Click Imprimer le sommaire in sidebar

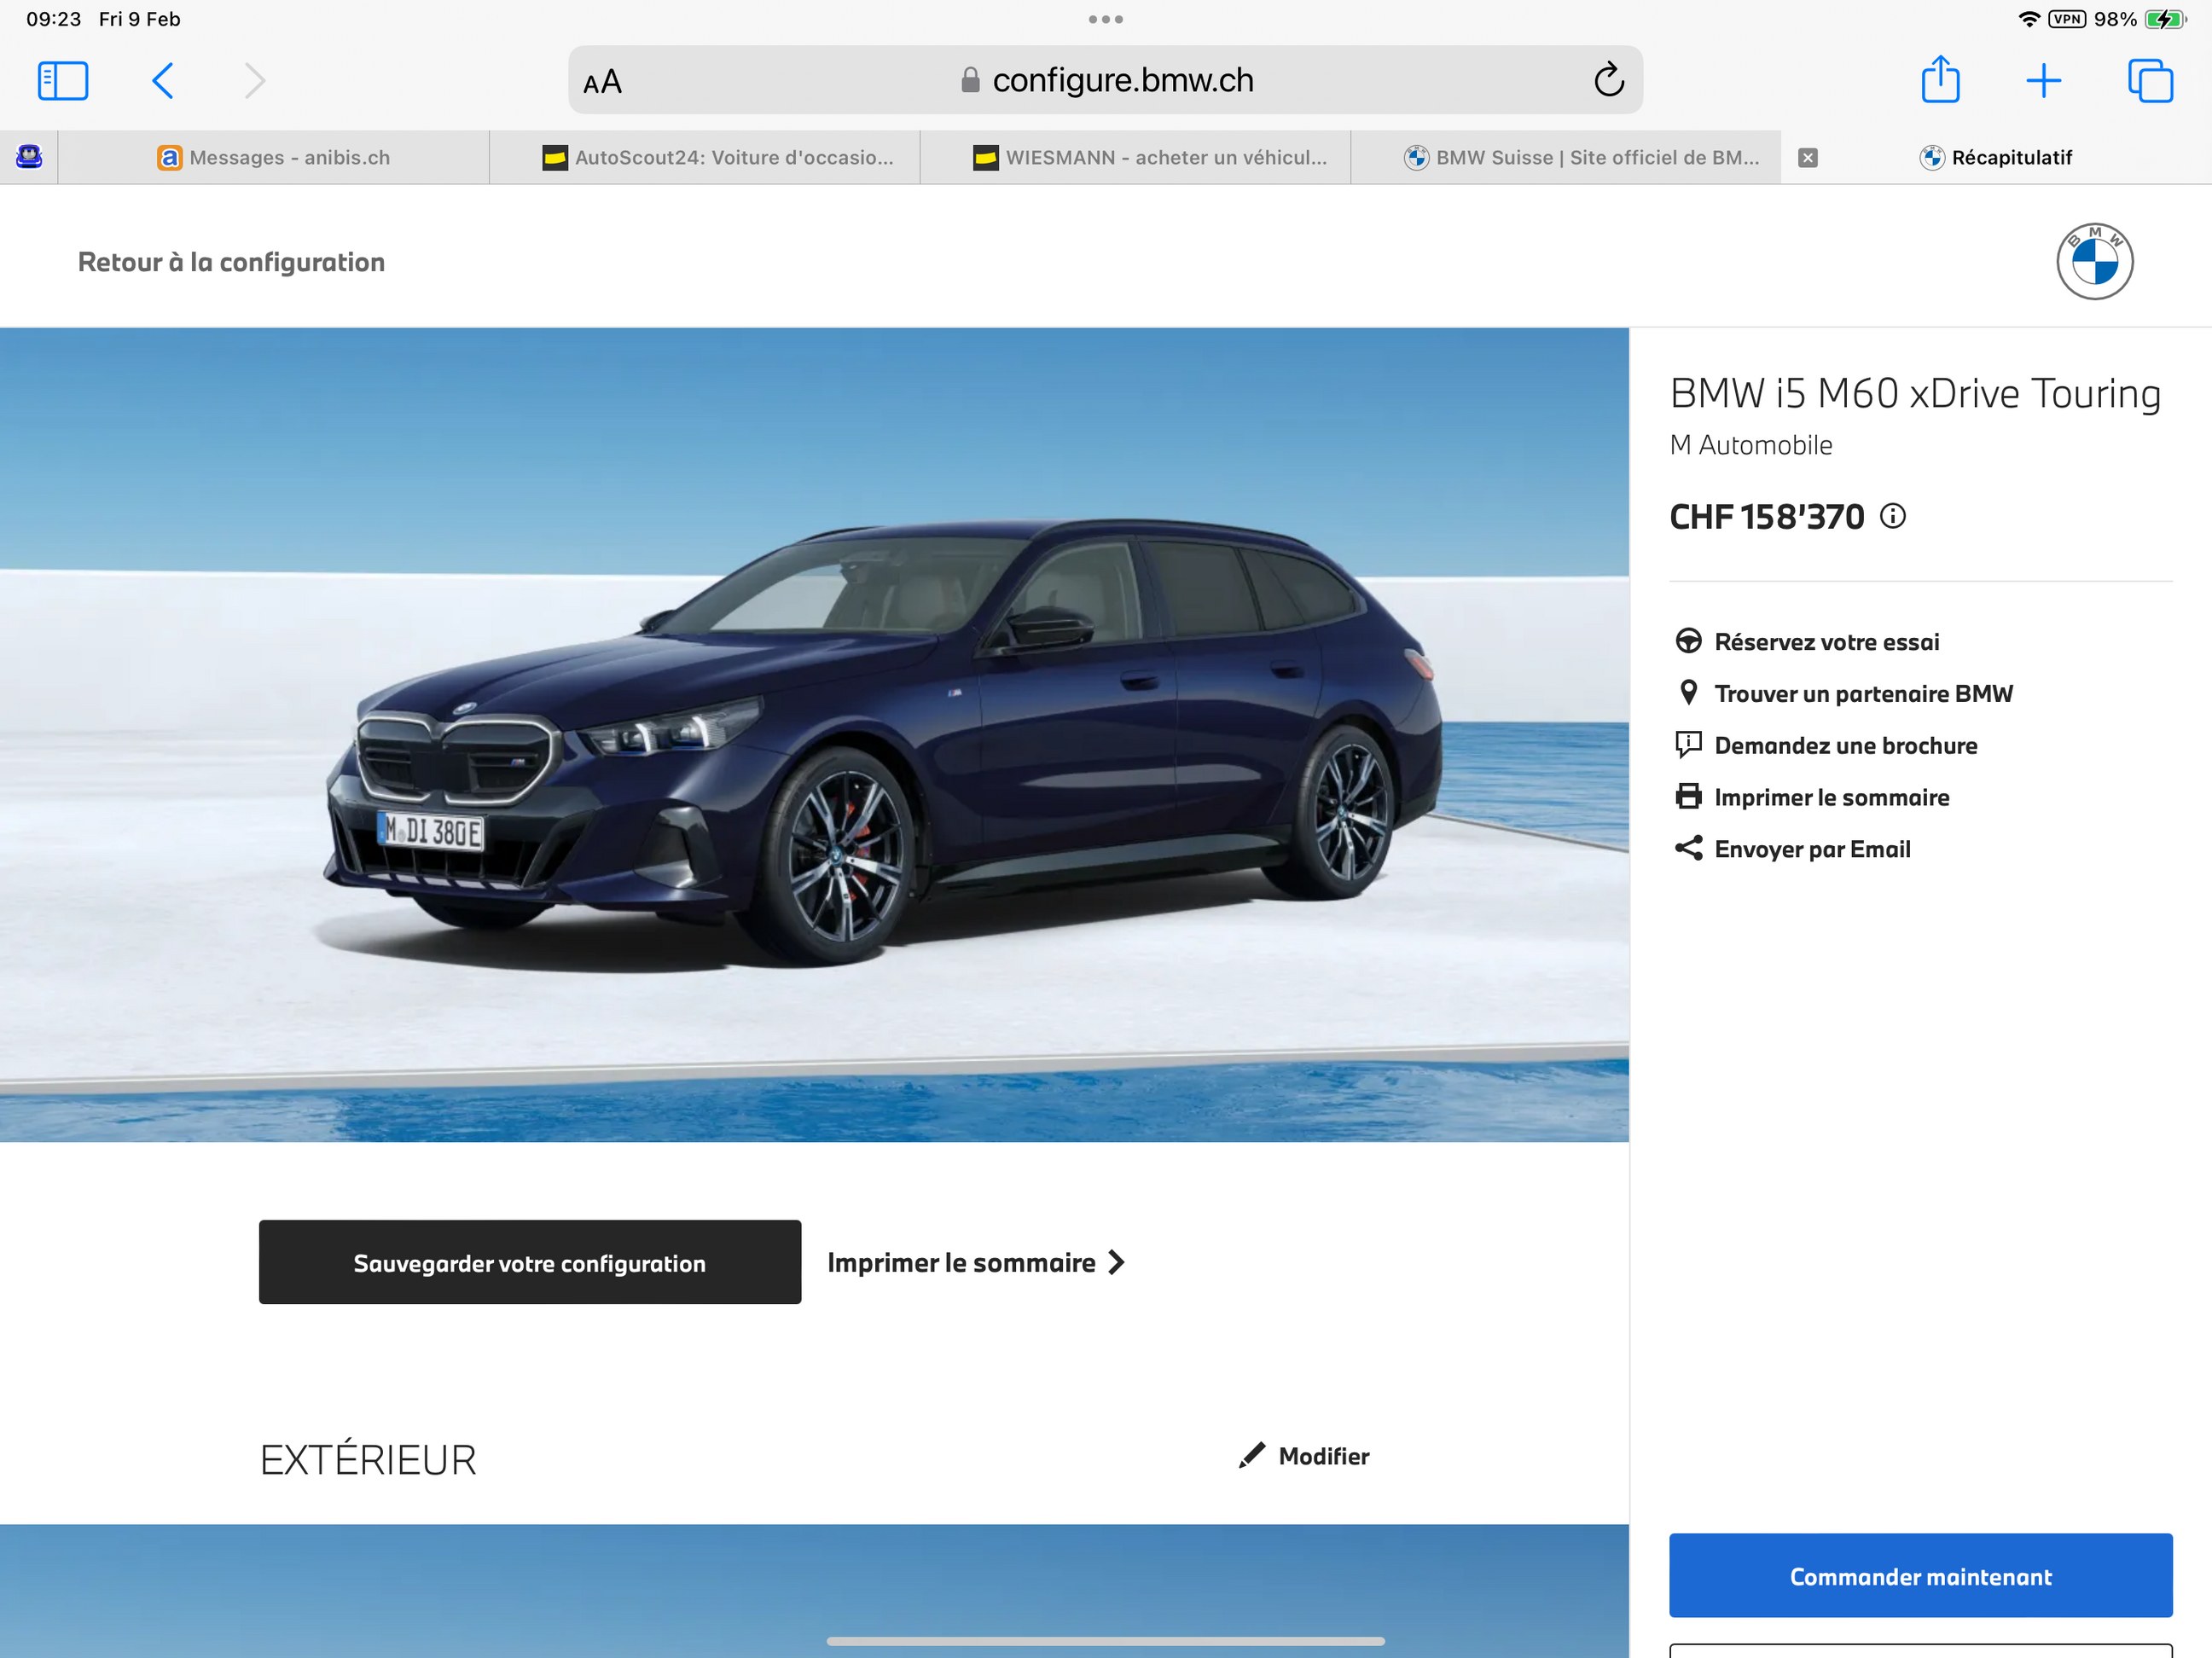1831,797
